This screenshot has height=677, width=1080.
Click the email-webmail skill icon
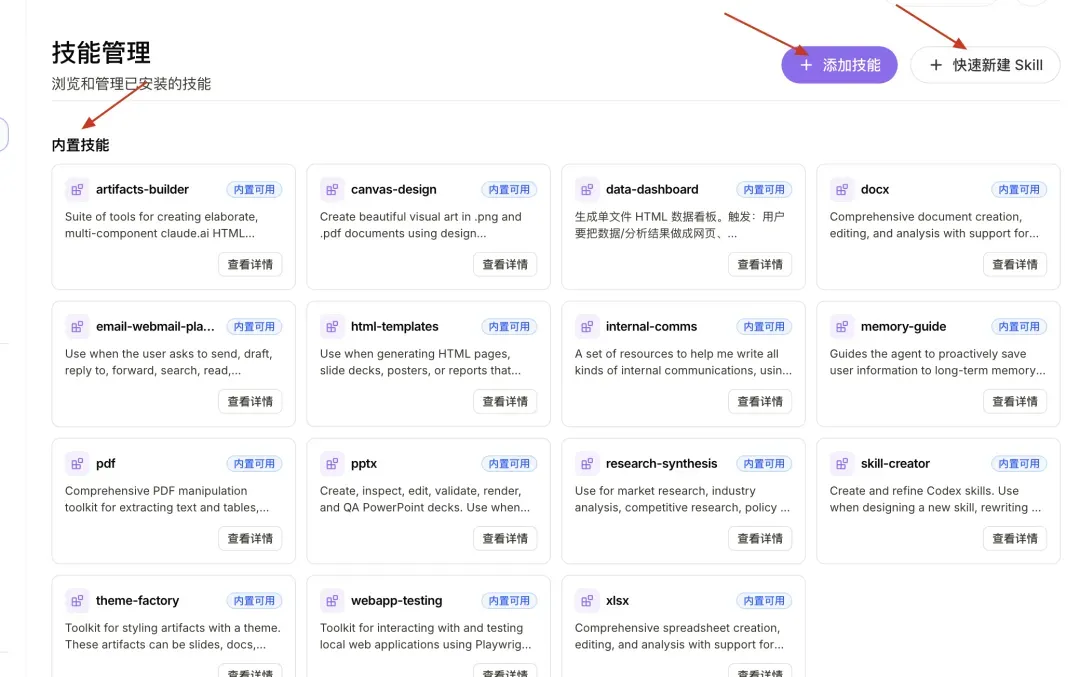point(76,326)
